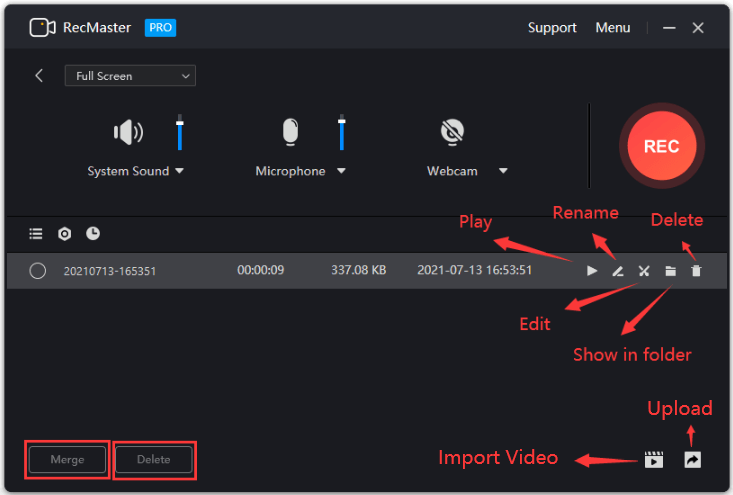This screenshot has height=495, width=733.
Task: Click the RecMaster camera logo icon
Action: pyautogui.click(x=43, y=28)
